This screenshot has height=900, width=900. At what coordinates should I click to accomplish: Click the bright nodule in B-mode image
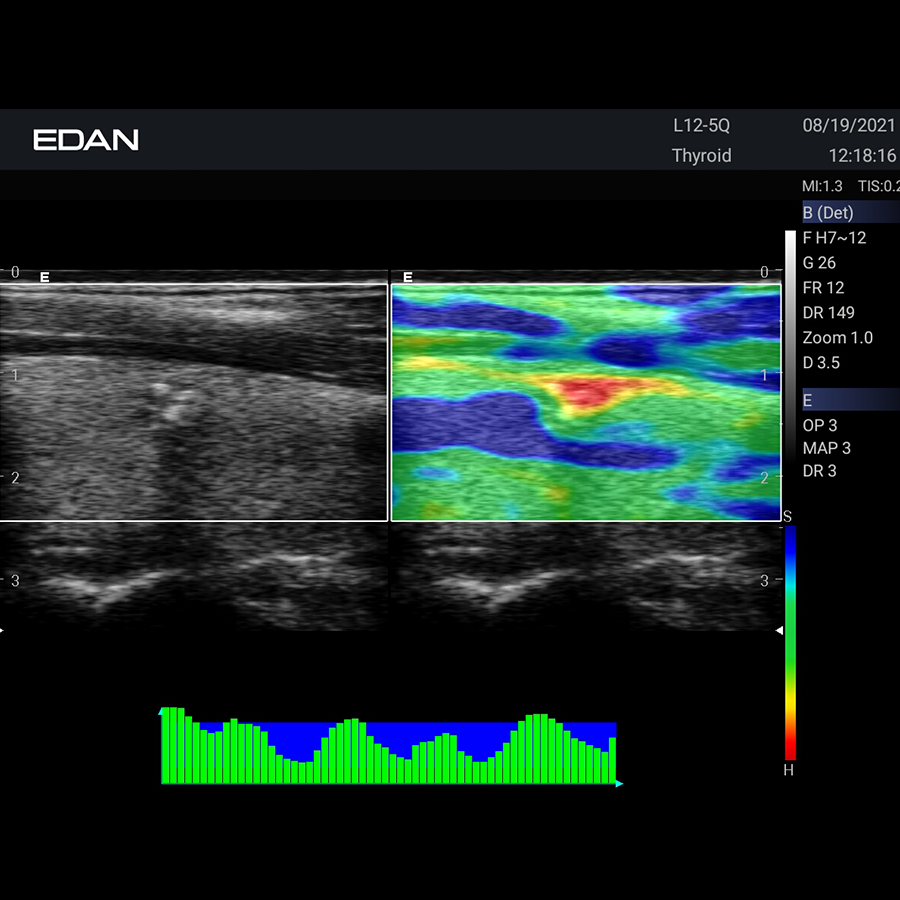pos(174,402)
